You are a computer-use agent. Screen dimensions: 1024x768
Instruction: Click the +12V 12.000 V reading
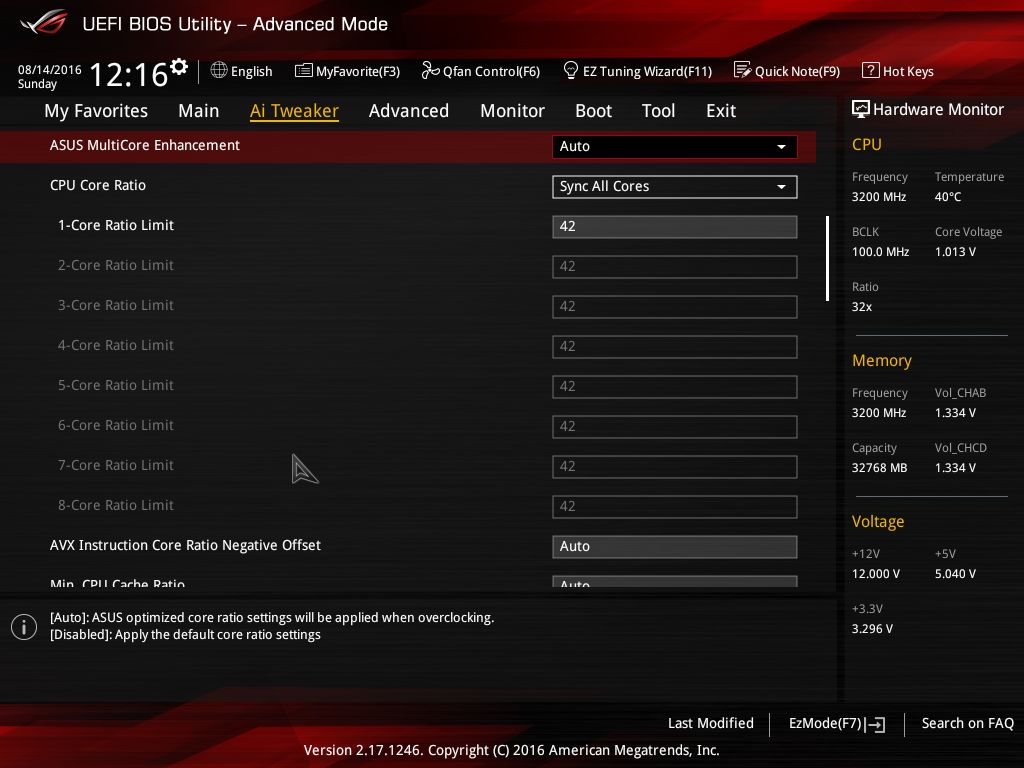[875, 573]
